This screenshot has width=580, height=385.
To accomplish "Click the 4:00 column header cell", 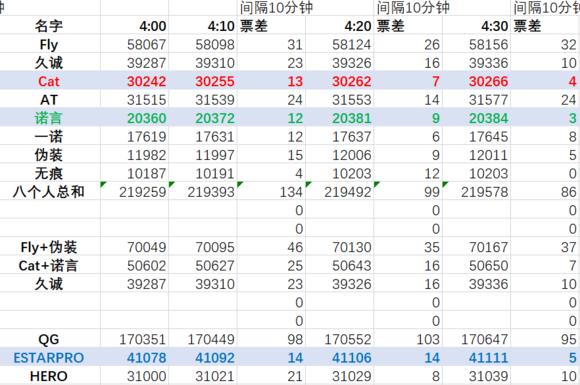I will (134, 26).
